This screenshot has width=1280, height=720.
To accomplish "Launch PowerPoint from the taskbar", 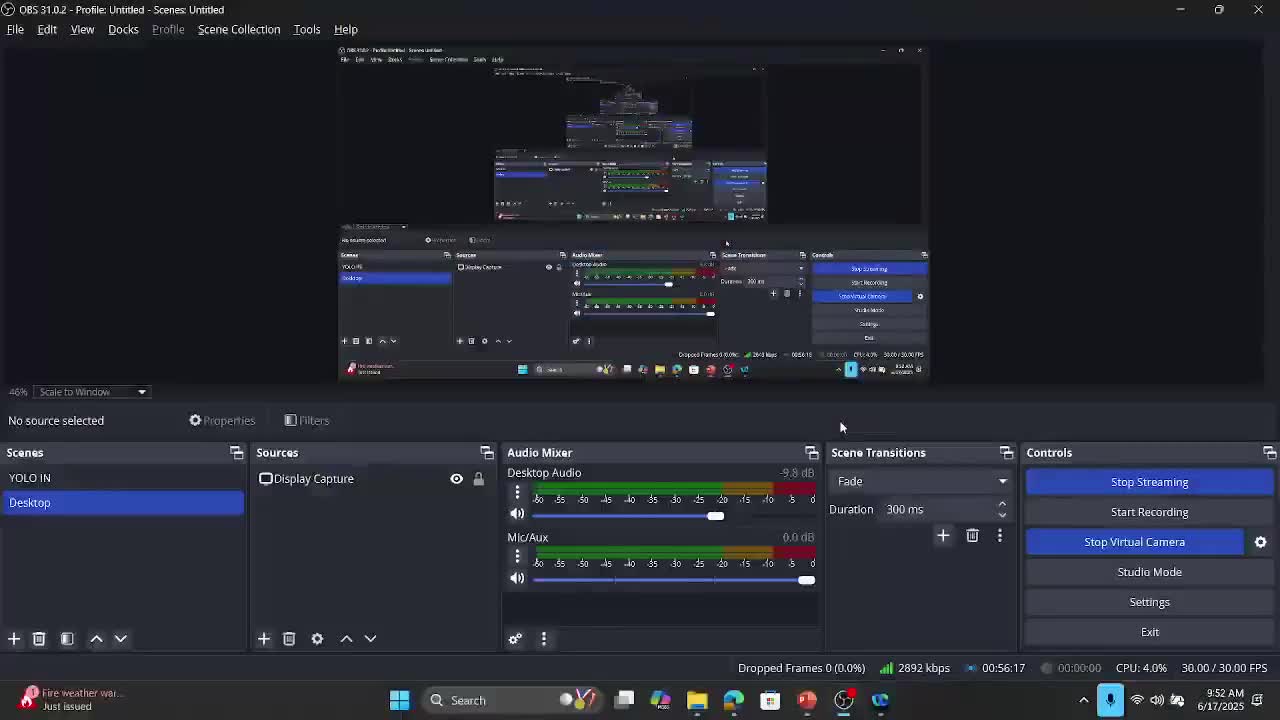I will coord(807,700).
